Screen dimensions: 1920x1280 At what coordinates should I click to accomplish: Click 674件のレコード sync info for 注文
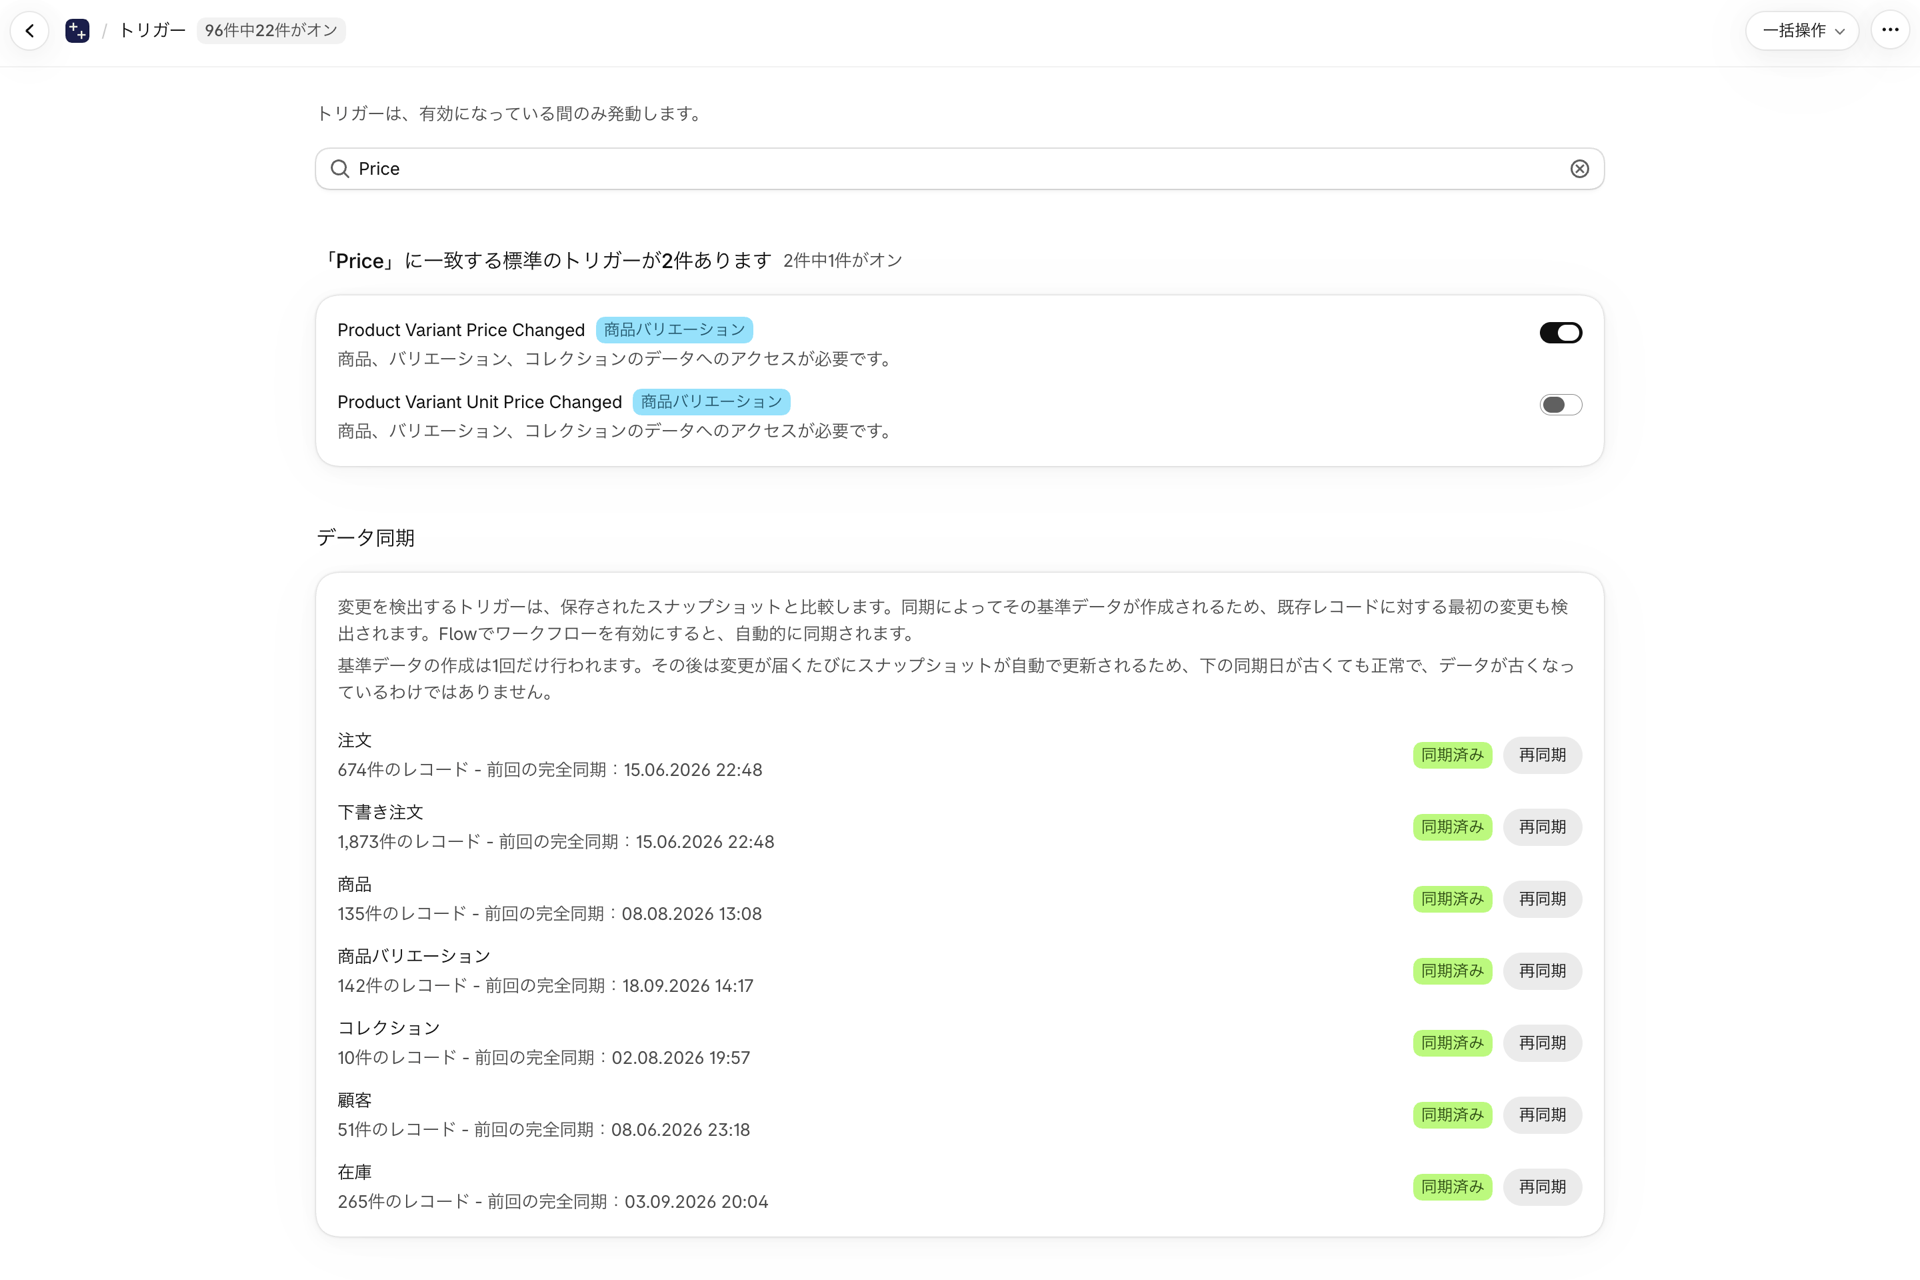pos(549,770)
